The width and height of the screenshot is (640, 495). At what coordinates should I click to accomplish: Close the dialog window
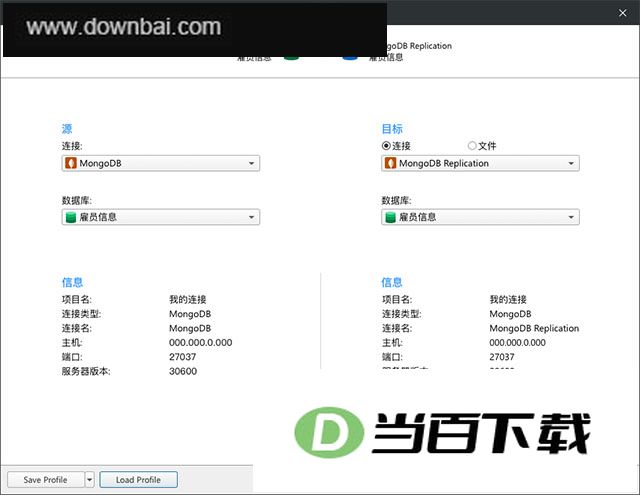622,13
